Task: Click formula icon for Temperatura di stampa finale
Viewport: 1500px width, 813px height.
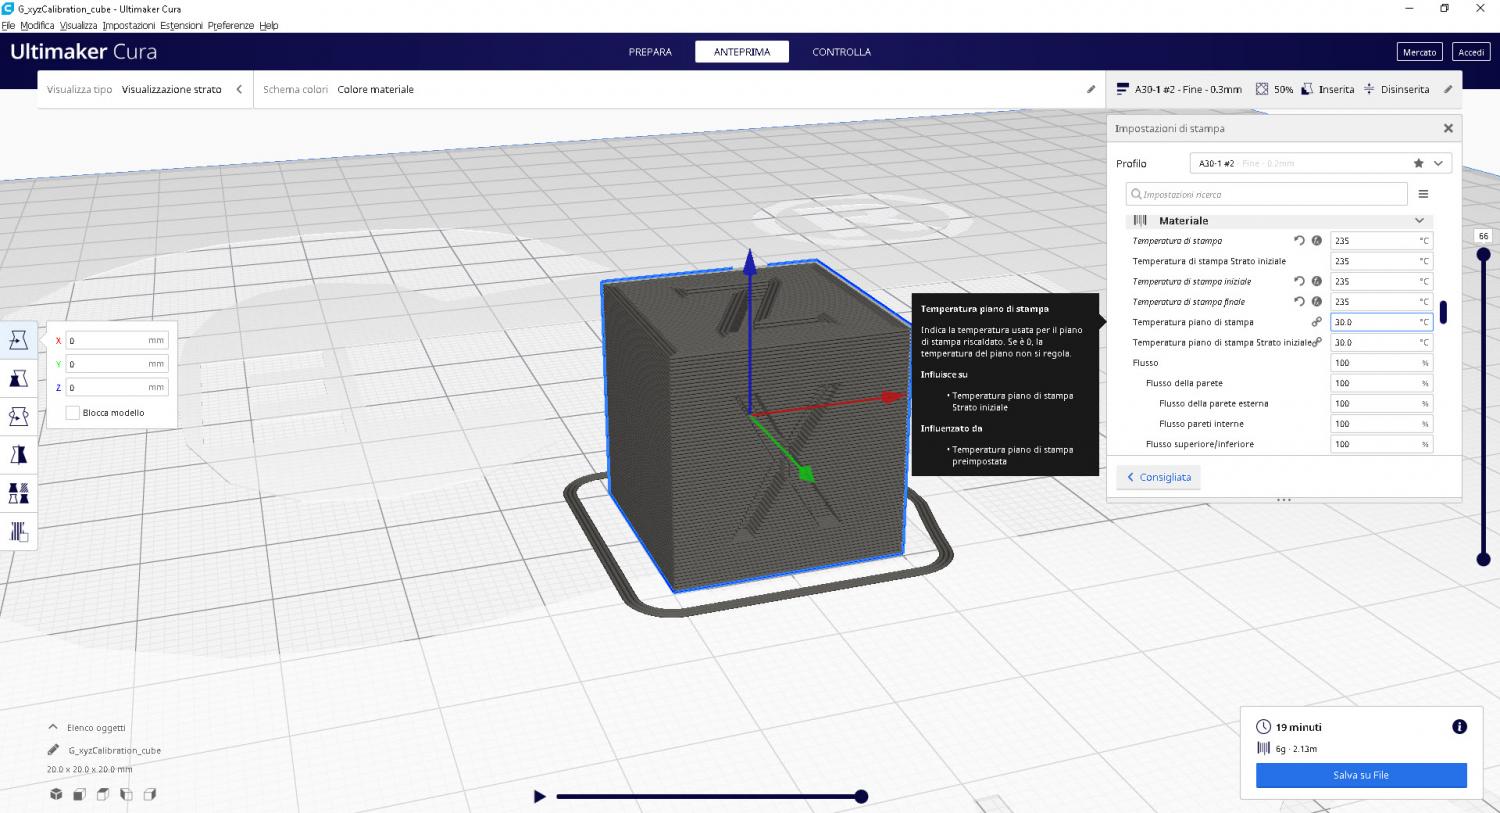Action: (x=1317, y=301)
